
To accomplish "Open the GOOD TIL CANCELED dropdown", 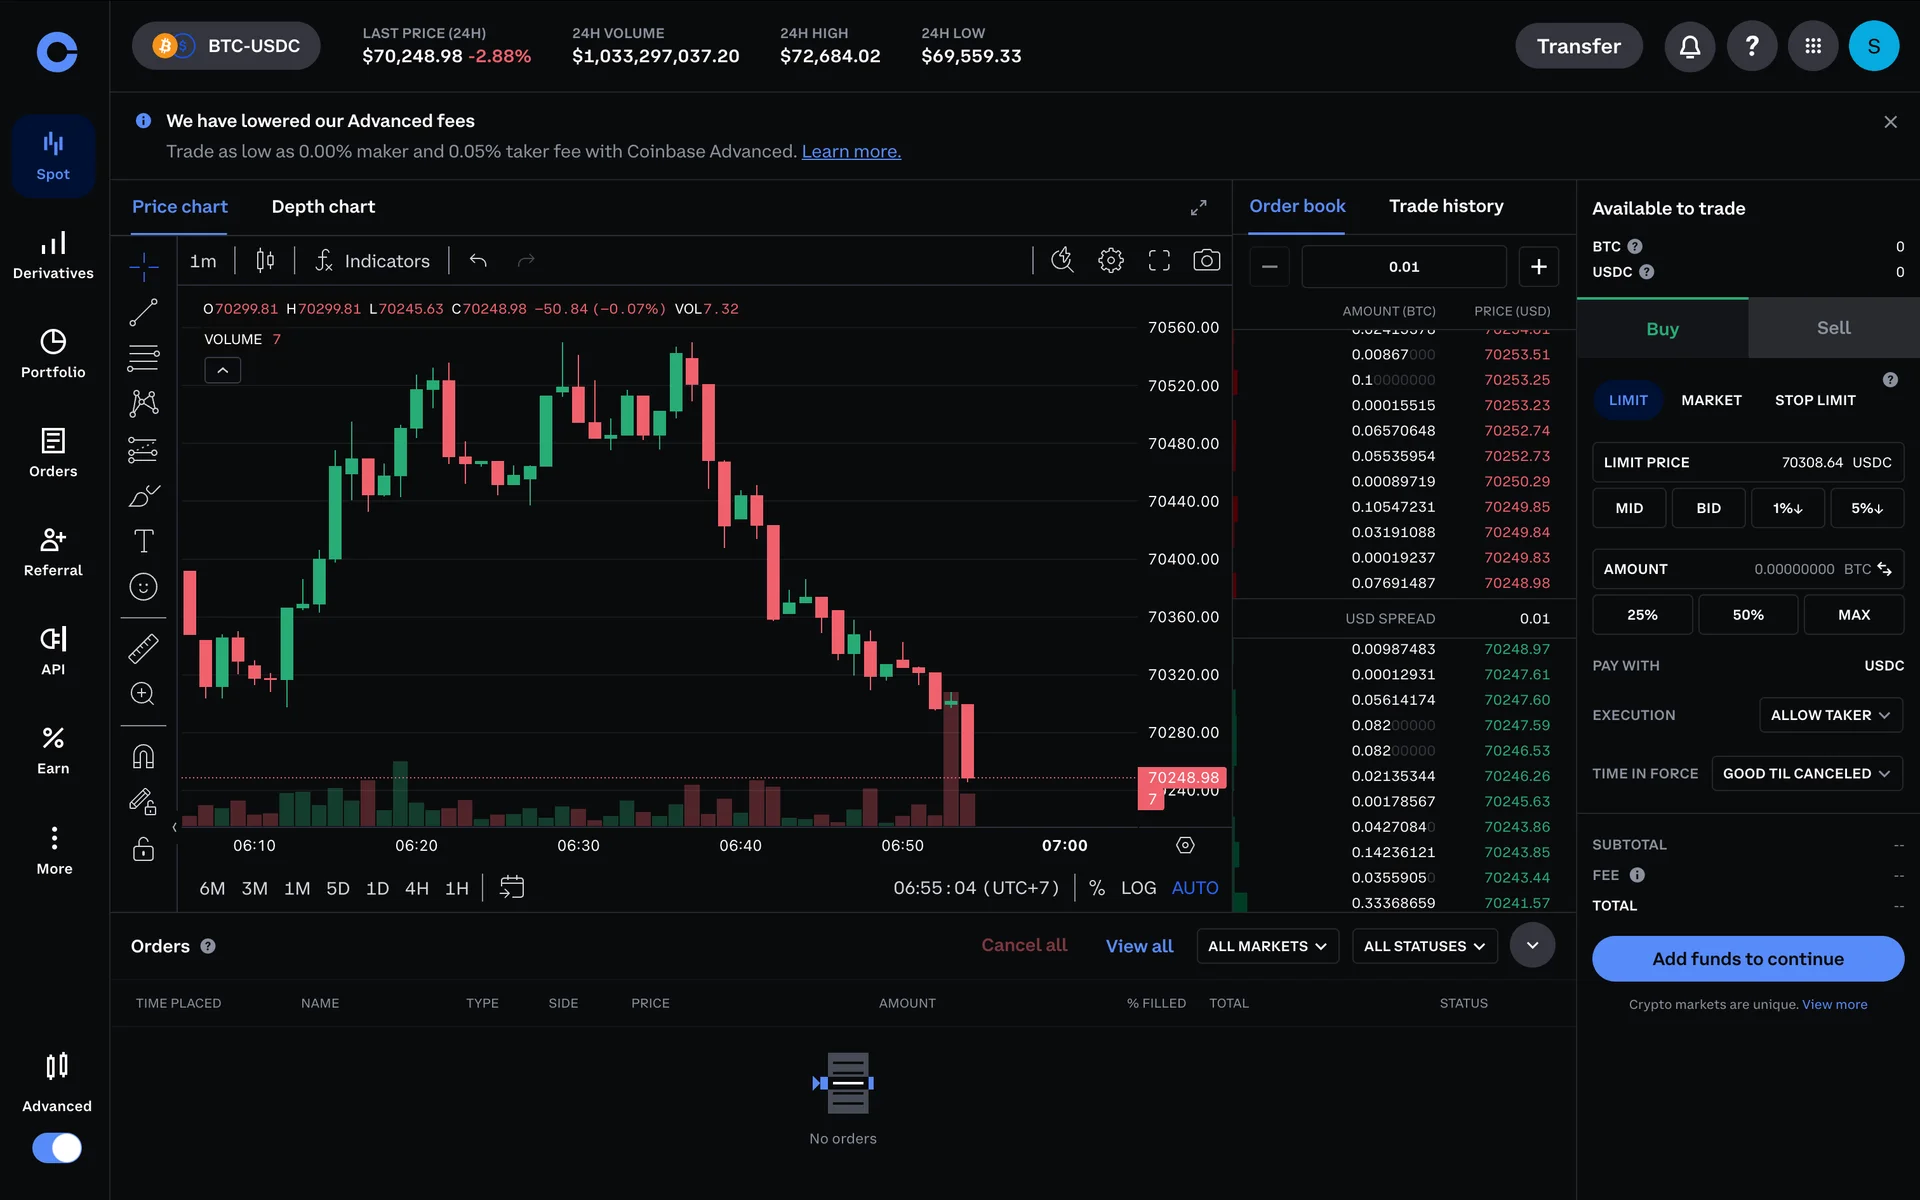I will click(1806, 774).
